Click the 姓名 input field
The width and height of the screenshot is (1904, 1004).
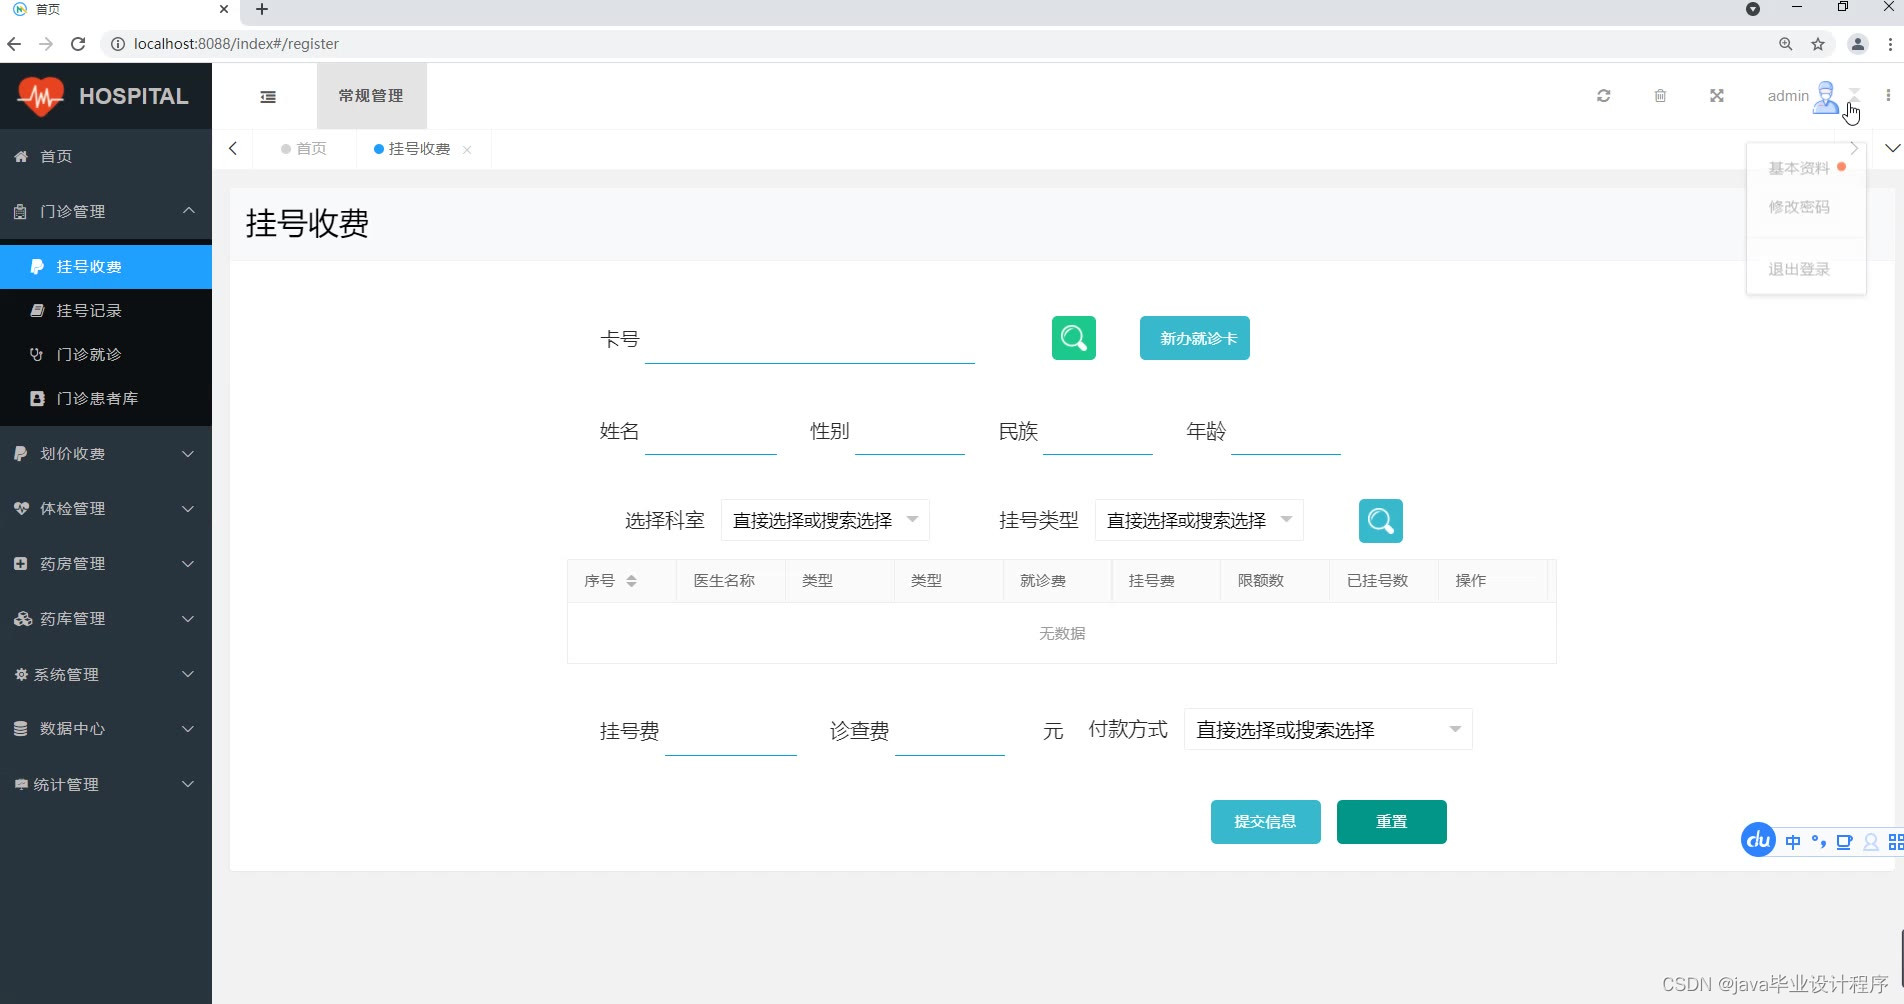[x=711, y=432]
